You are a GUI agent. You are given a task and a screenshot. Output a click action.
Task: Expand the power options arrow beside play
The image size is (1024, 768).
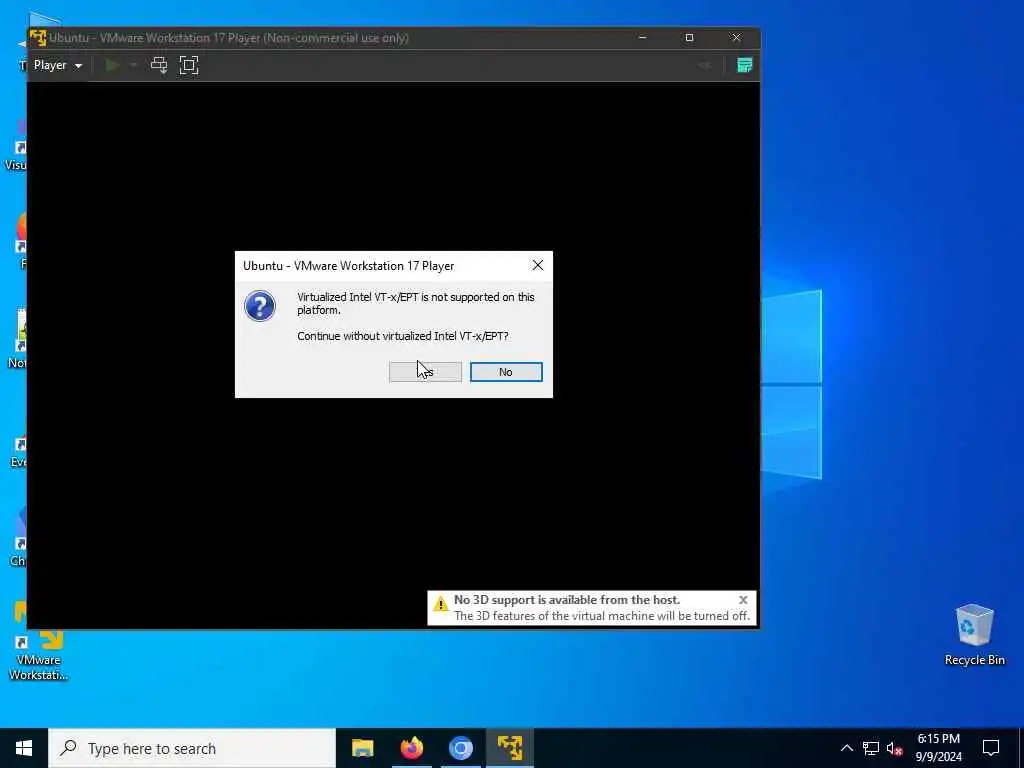point(133,65)
